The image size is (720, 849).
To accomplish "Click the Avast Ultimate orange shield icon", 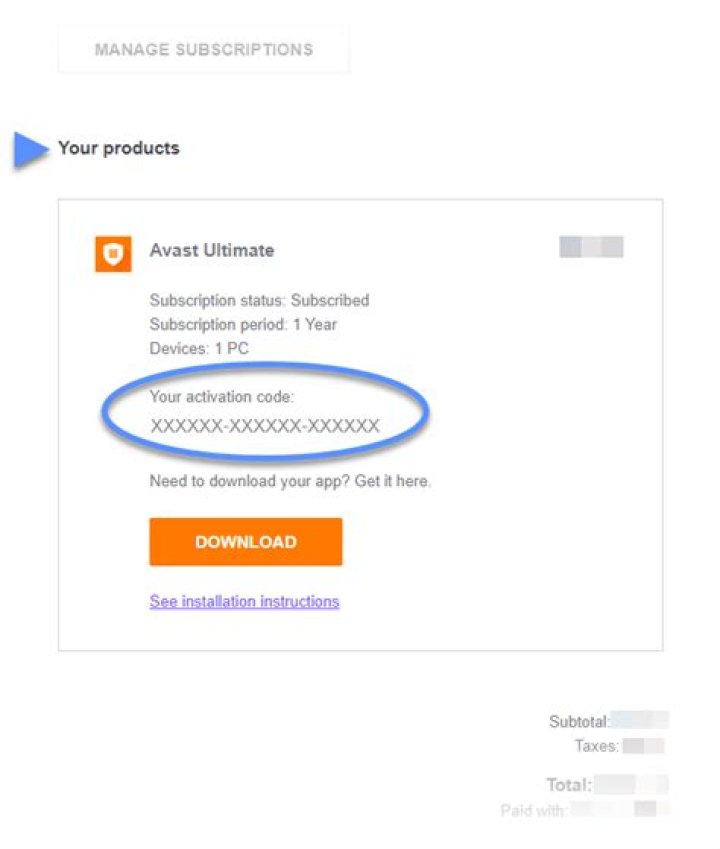I will pyautogui.click(x=113, y=254).
